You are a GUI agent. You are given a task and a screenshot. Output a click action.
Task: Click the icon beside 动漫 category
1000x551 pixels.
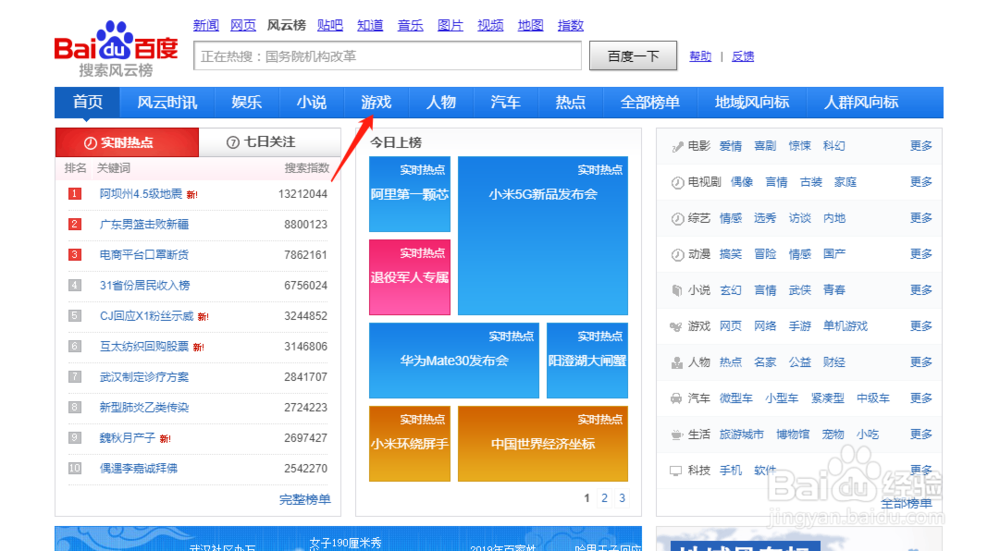pyautogui.click(x=677, y=254)
